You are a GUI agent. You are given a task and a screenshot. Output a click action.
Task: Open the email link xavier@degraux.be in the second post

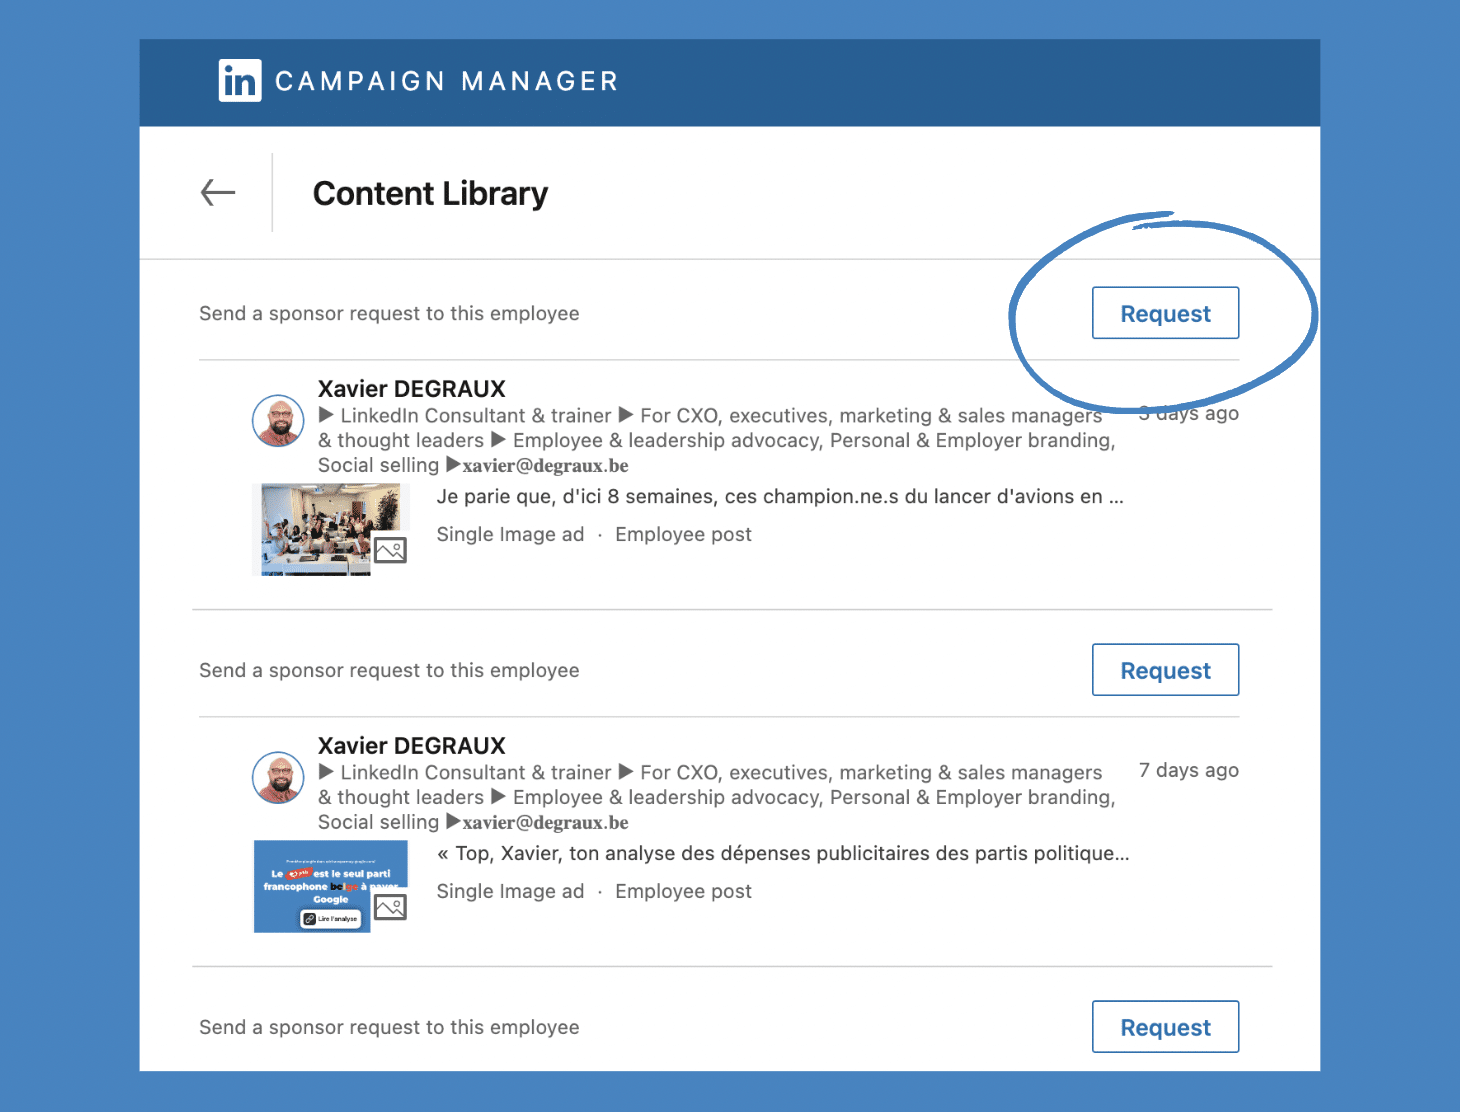pos(544,822)
